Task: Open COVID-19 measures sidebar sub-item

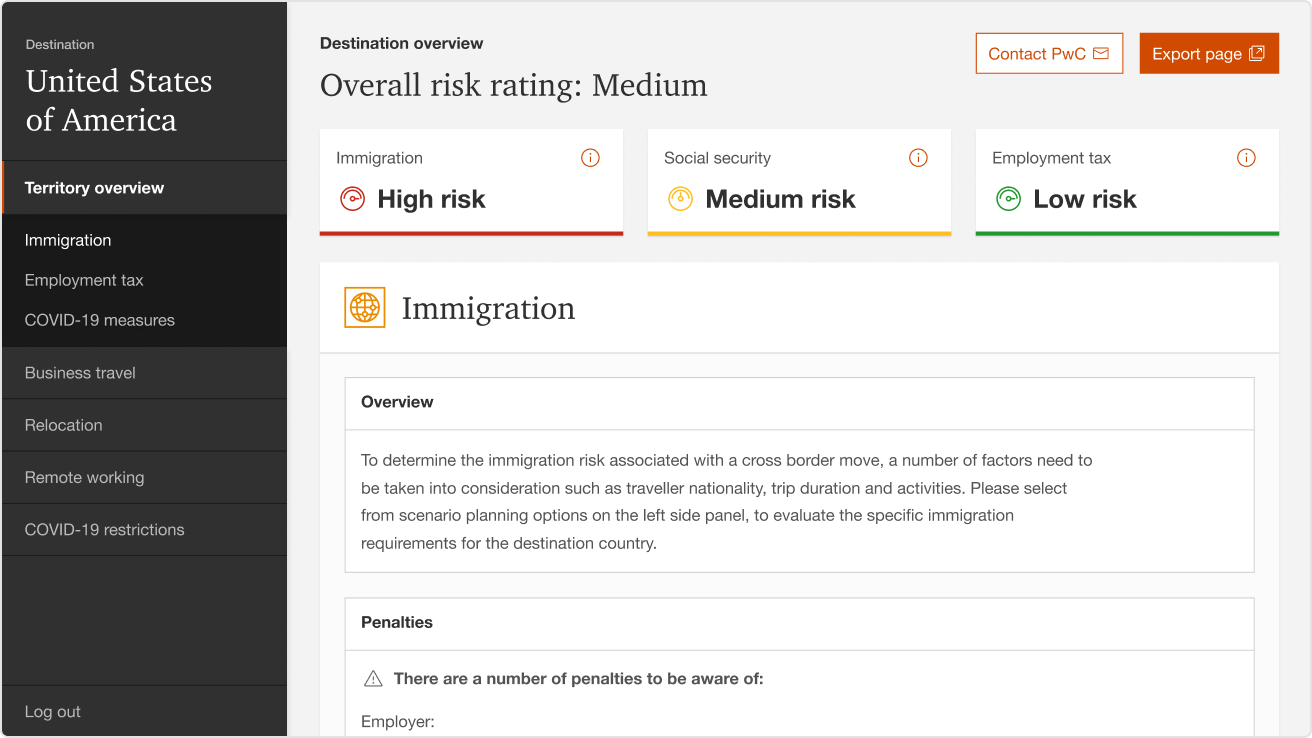Action: tap(100, 321)
